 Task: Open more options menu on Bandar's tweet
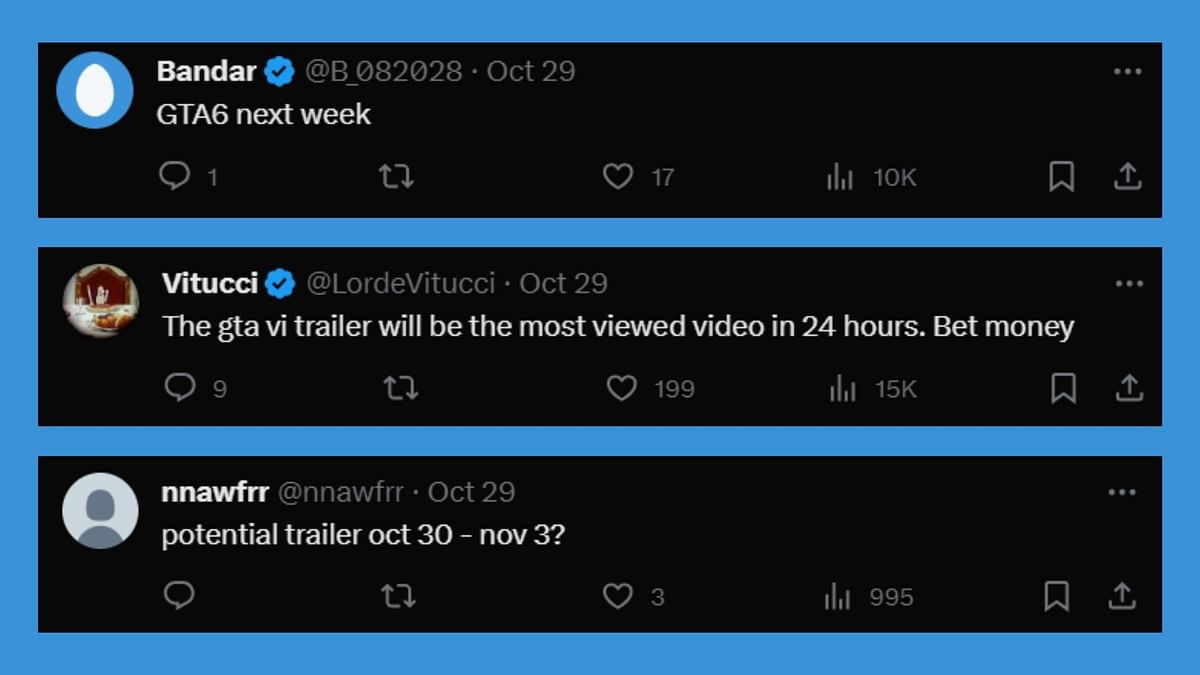[x=1127, y=72]
